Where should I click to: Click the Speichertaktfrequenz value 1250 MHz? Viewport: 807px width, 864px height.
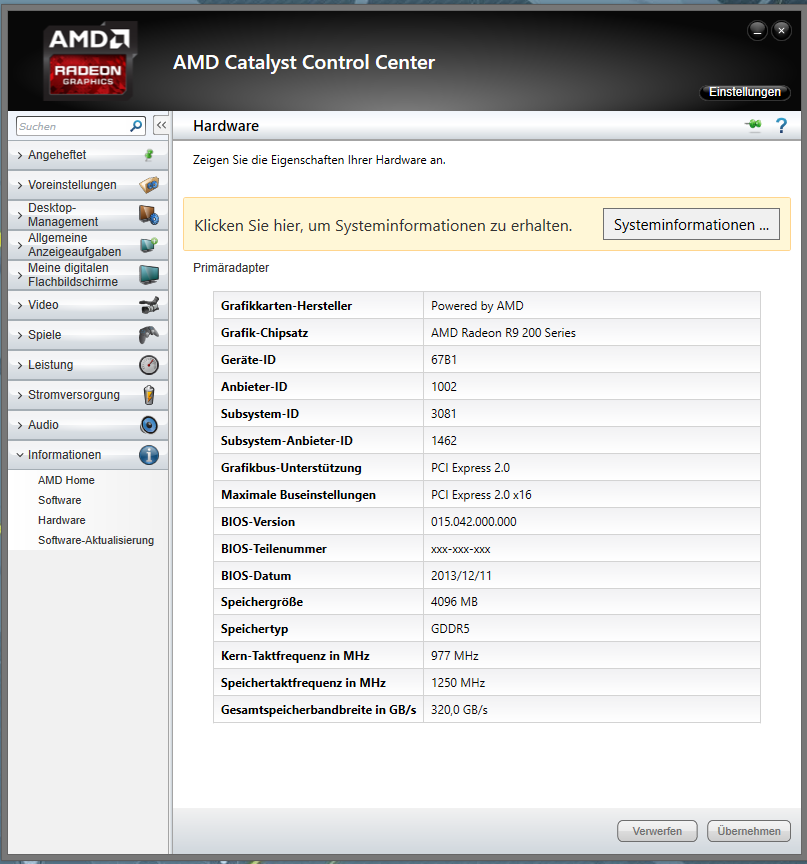coord(458,683)
